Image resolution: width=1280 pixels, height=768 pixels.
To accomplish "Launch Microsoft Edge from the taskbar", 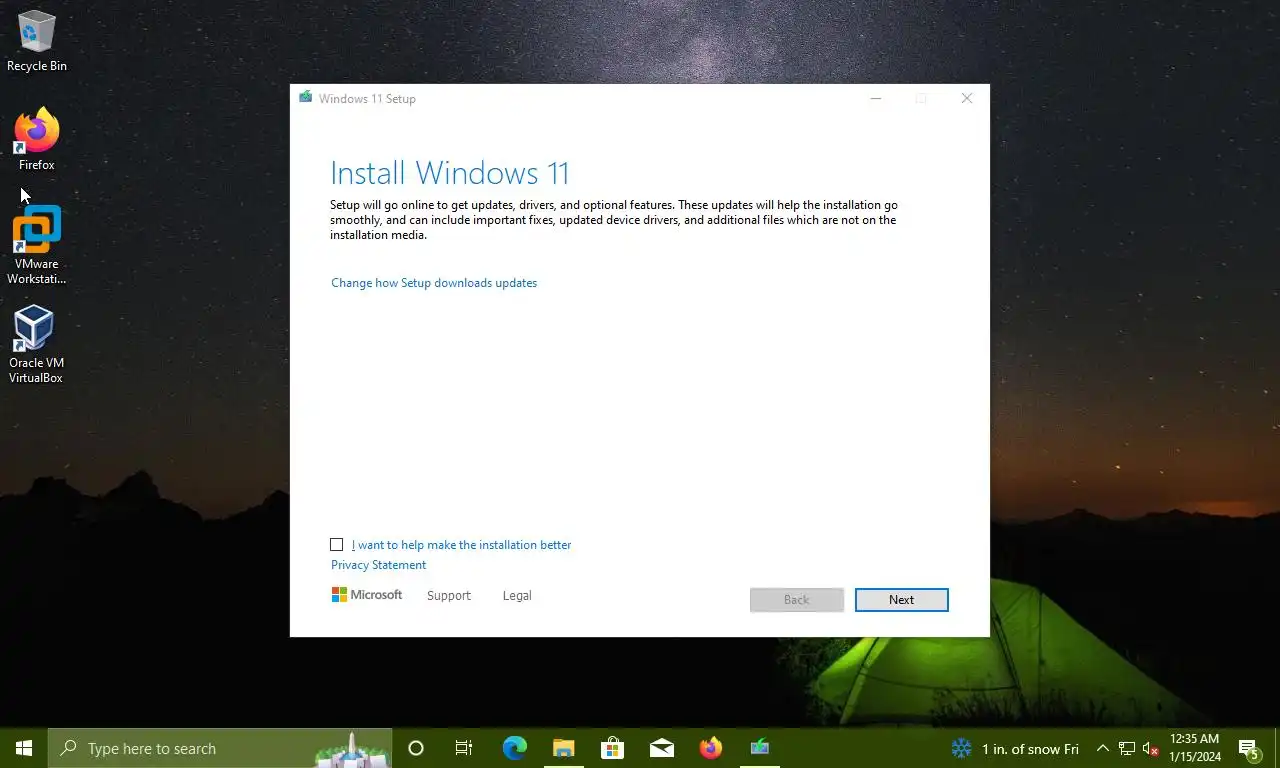I will coord(514,748).
